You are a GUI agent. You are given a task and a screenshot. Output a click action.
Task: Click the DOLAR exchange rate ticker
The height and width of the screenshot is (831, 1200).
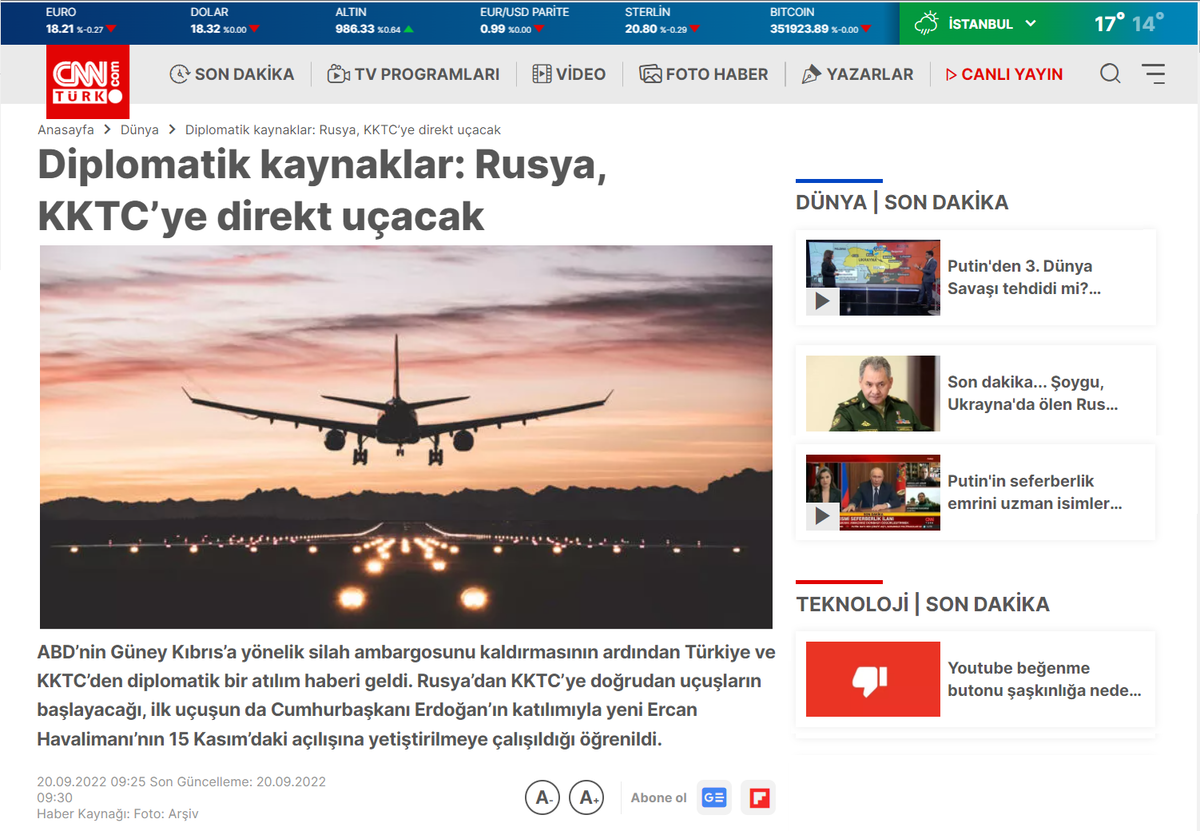226,21
